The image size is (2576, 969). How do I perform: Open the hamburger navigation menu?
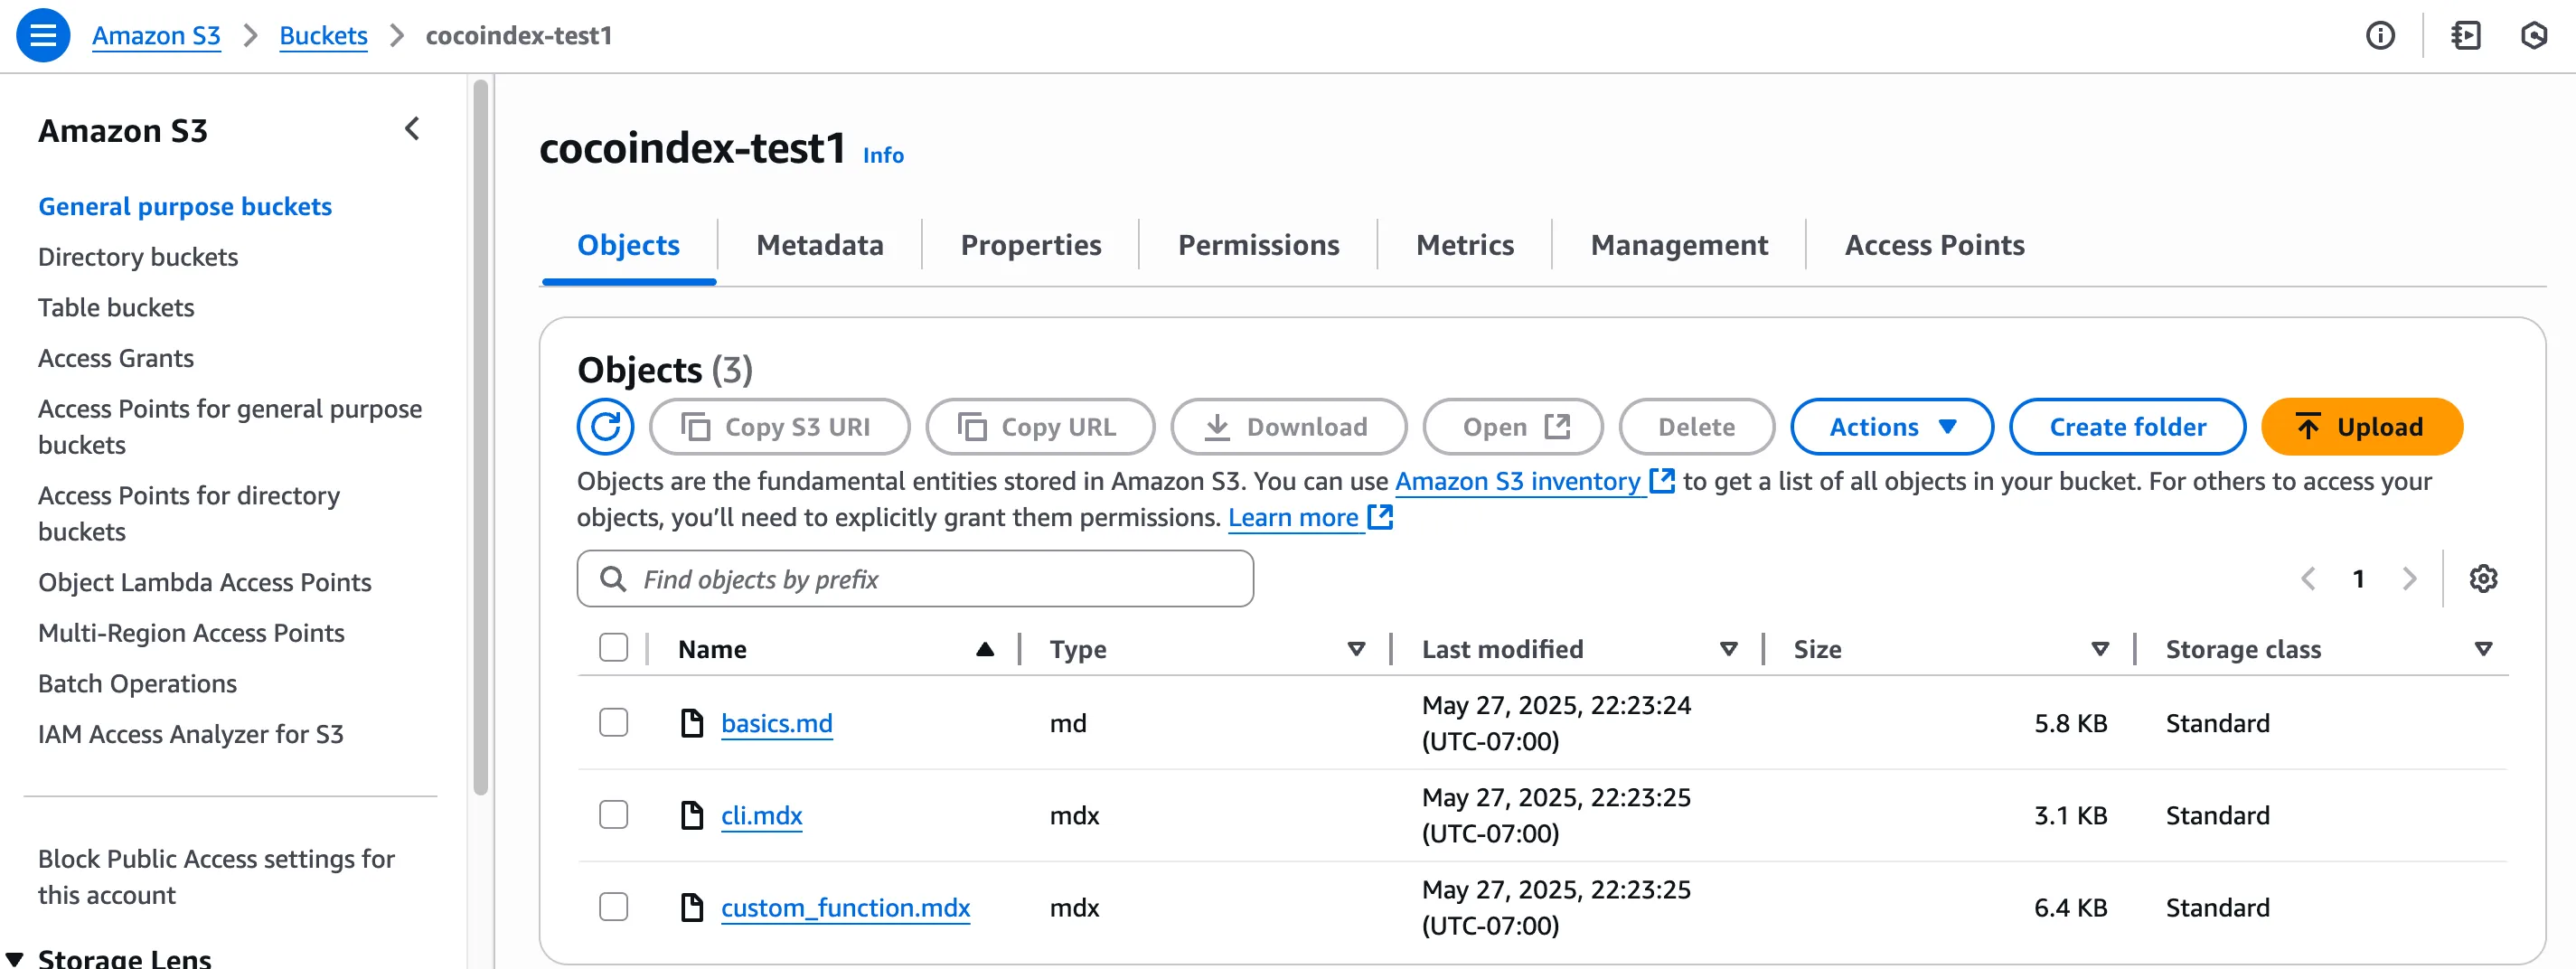tap(43, 36)
